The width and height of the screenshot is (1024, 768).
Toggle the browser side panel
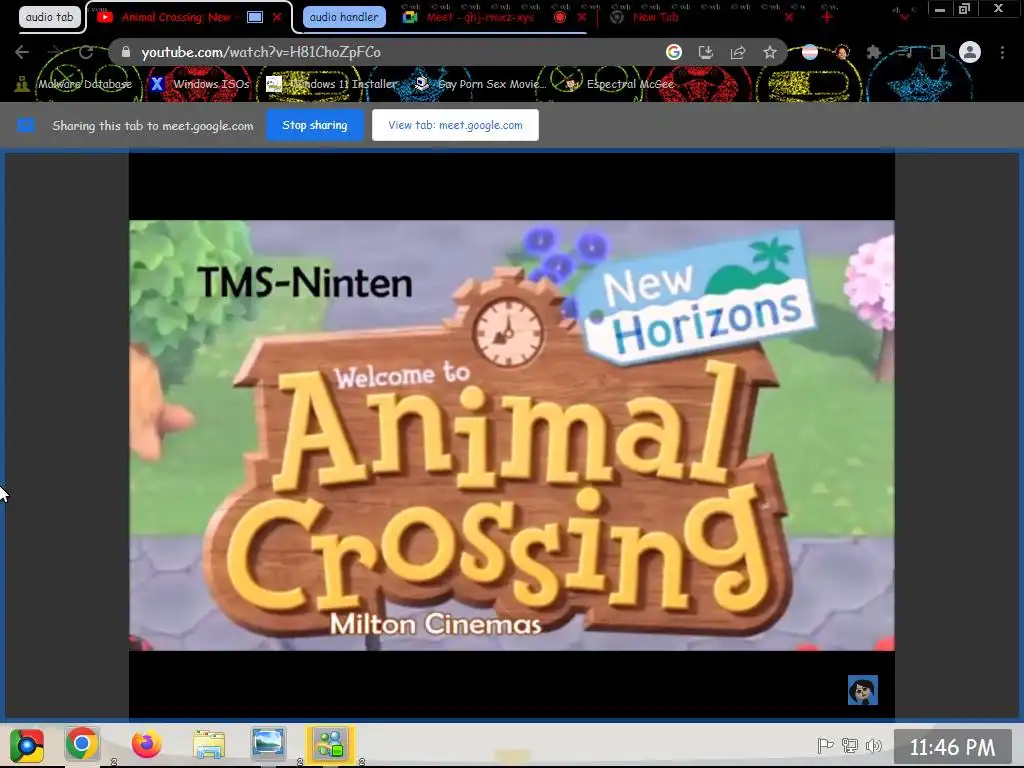[938, 52]
